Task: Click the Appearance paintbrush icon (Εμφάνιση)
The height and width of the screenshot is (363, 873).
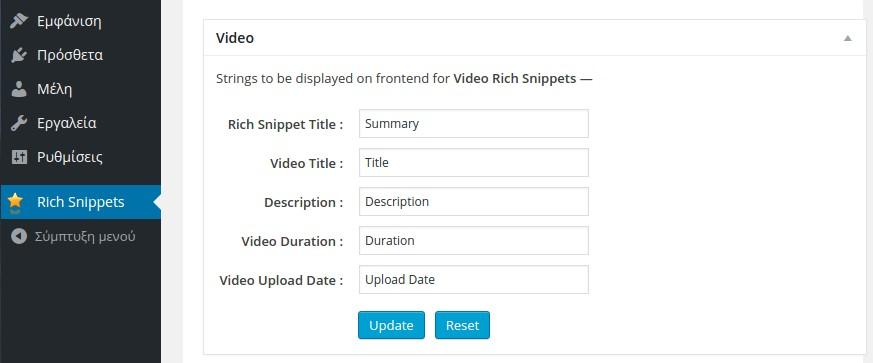Action: pyautogui.click(x=19, y=21)
